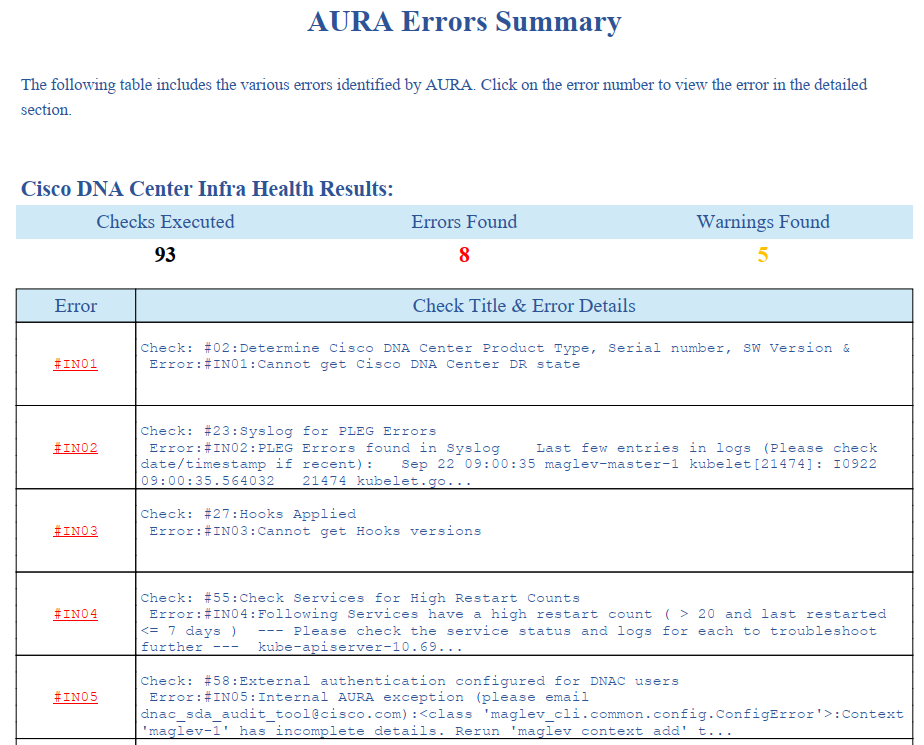The image size is (924, 745).
Task: Click the Error column header
Action: point(76,306)
